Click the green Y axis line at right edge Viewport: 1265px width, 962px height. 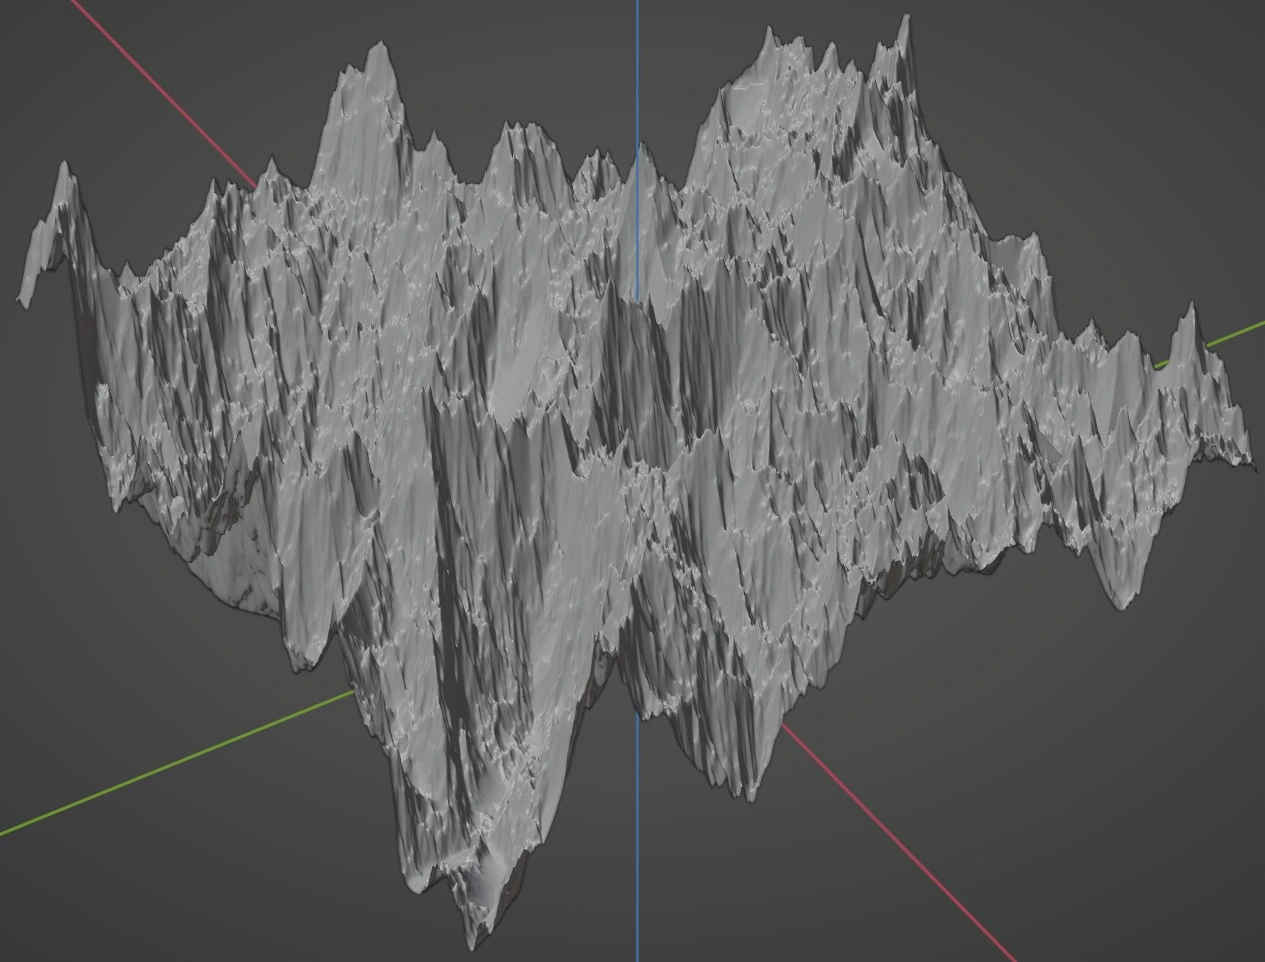pyautogui.click(x=1238, y=333)
